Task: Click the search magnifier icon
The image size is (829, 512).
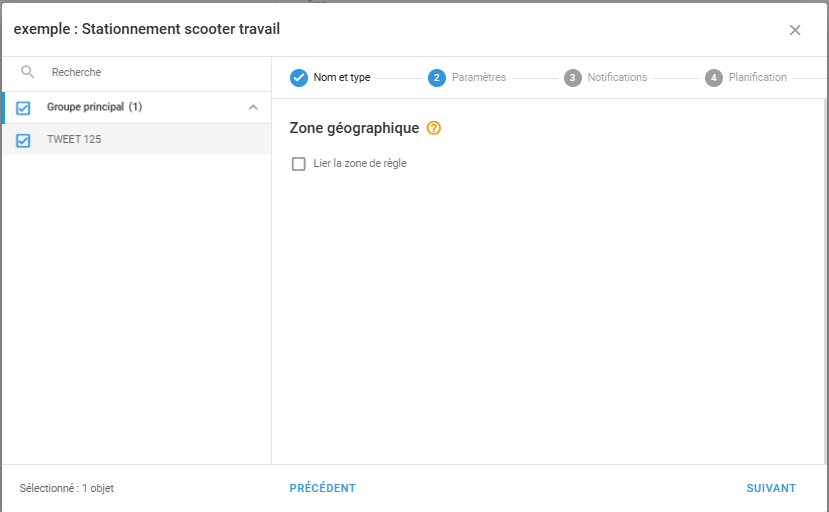Action: point(28,72)
